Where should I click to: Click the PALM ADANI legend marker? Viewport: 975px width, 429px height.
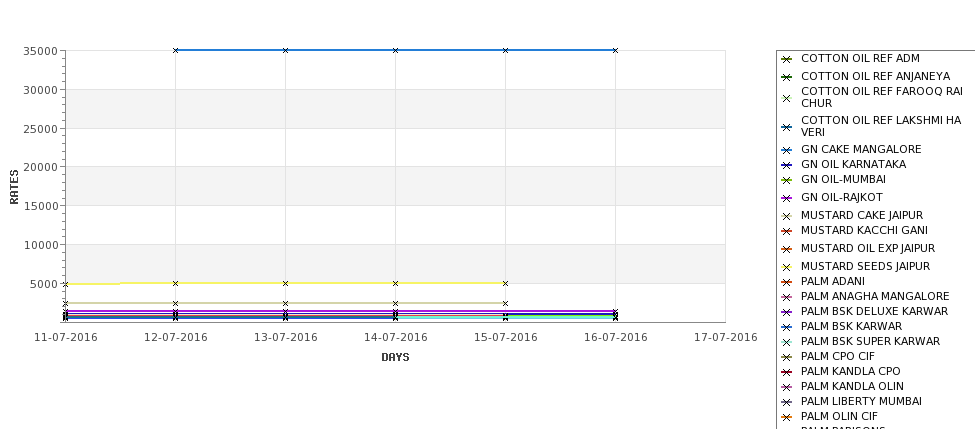pos(786,282)
